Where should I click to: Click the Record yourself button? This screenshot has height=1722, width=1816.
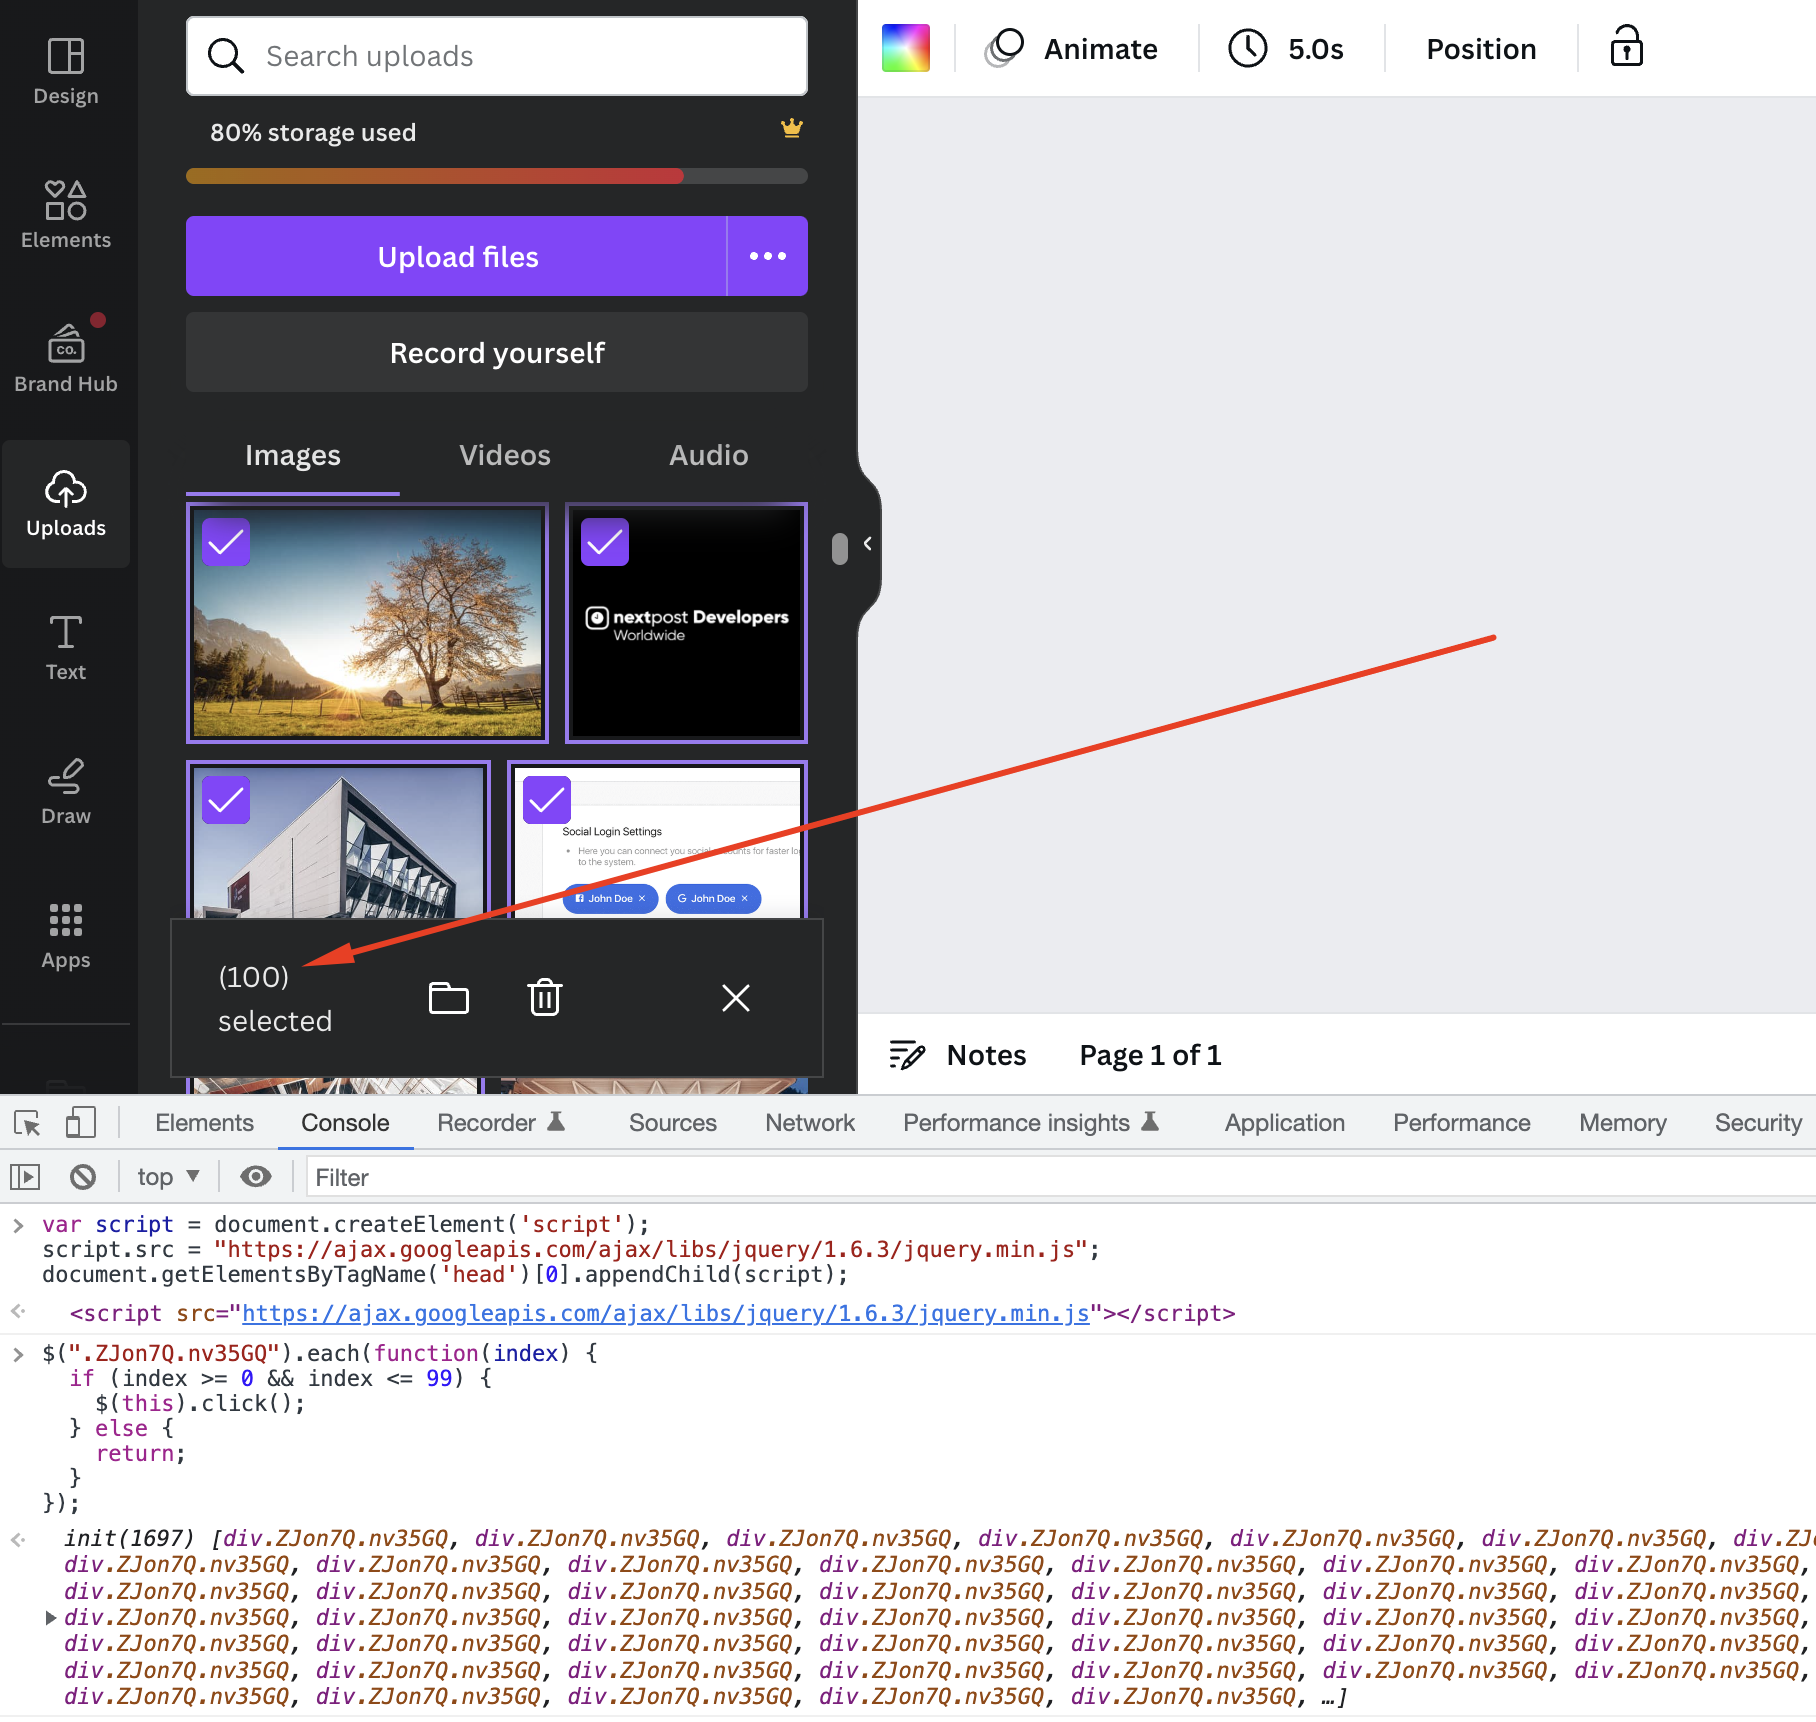tap(496, 352)
